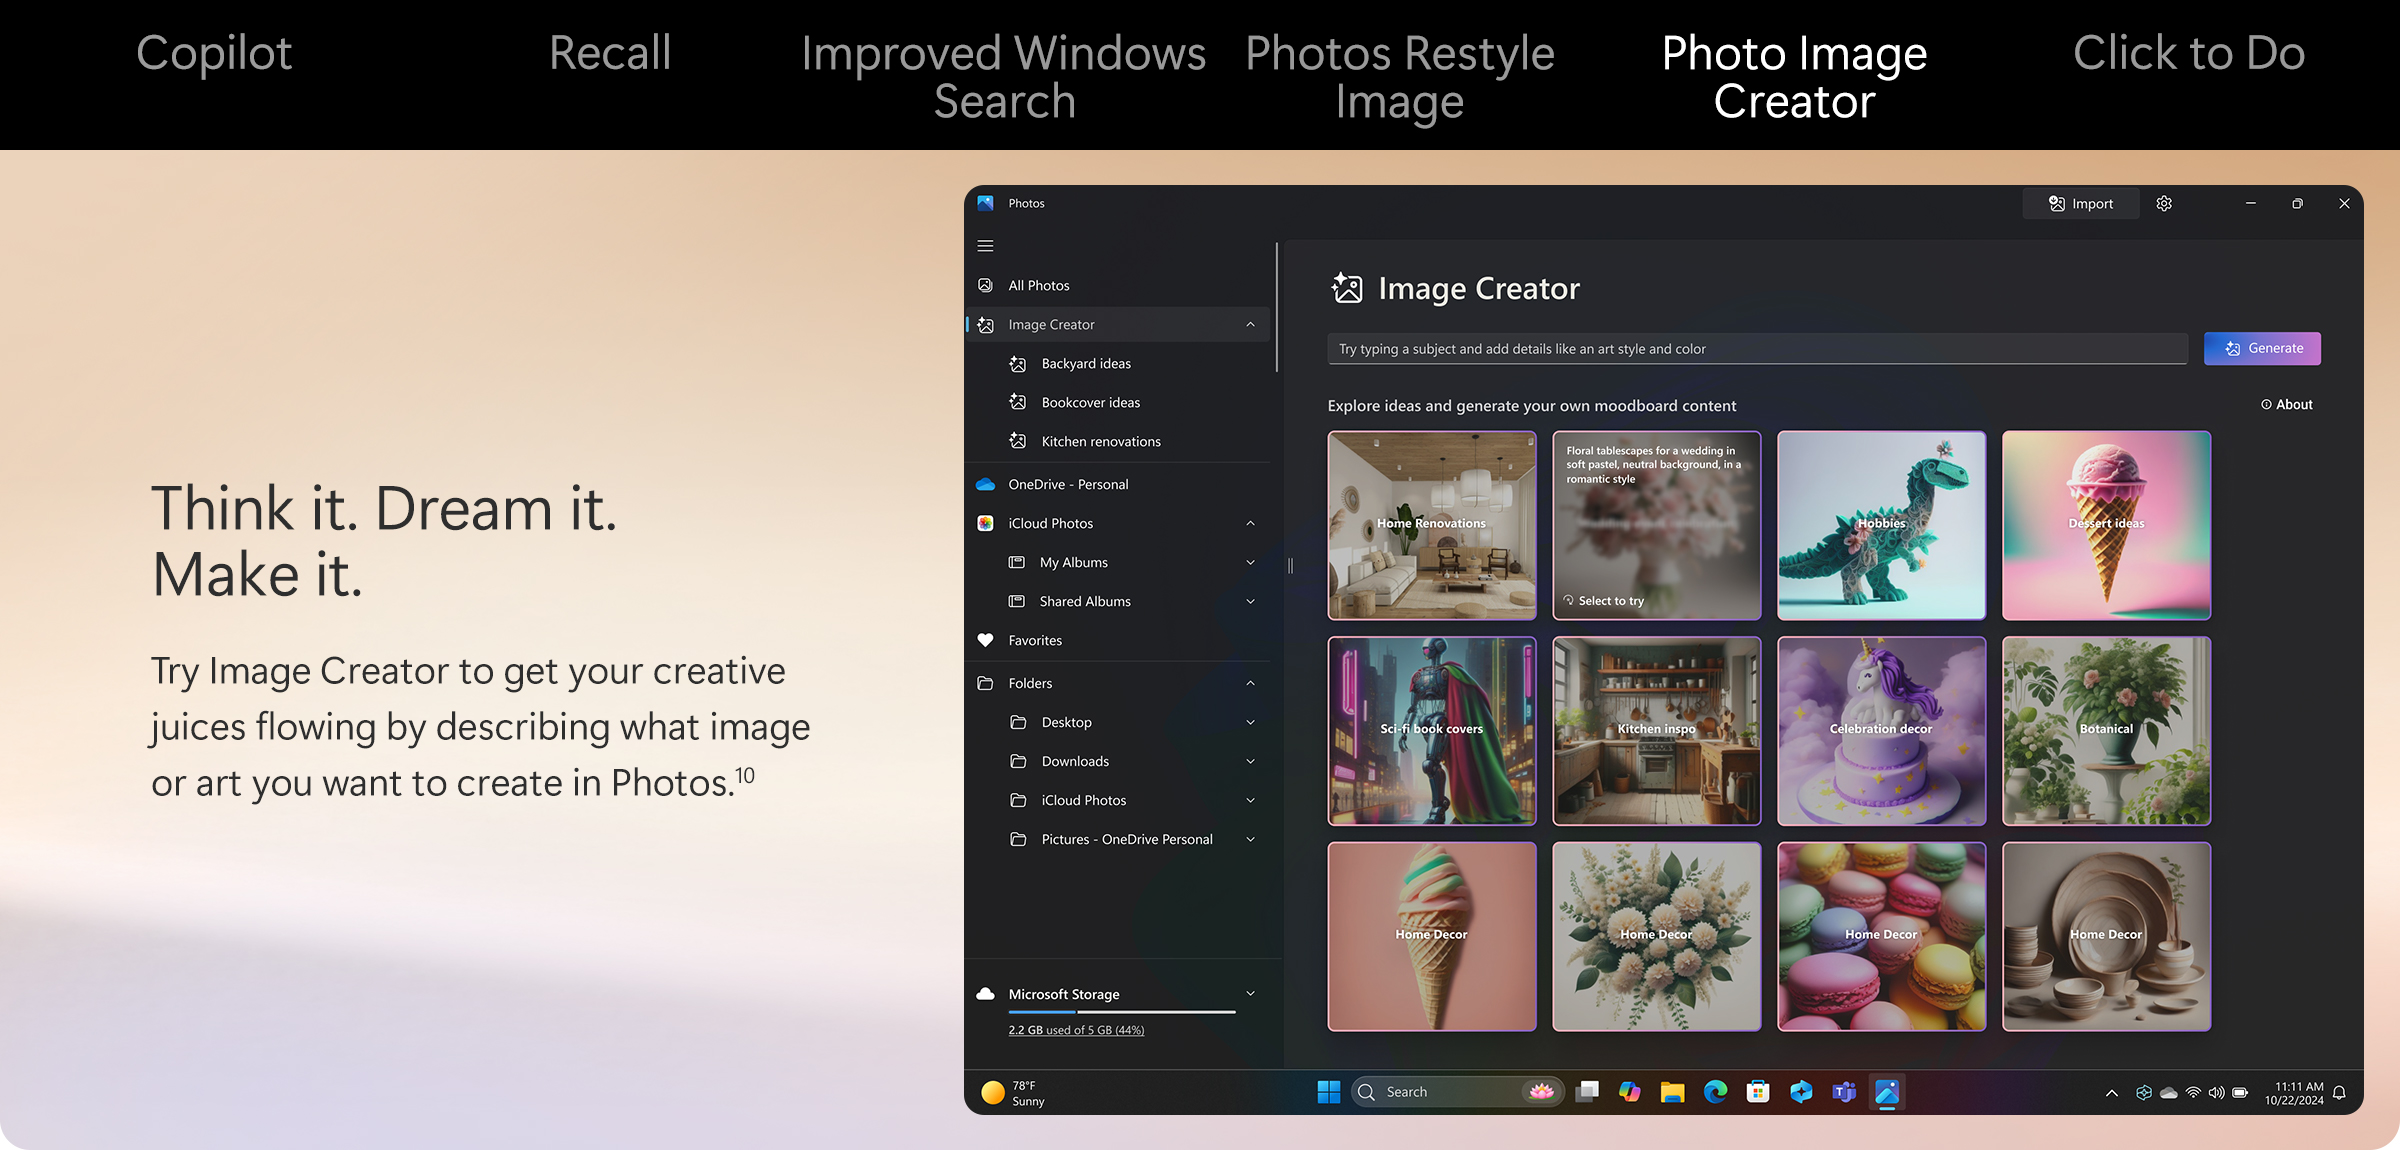Click the Photos app logo in title bar

point(985,203)
